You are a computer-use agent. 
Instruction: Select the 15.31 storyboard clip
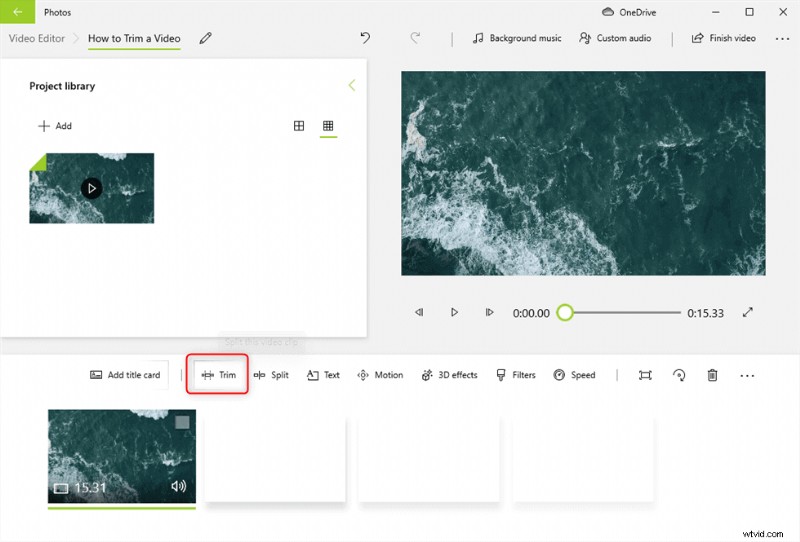click(x=122, y=456)
